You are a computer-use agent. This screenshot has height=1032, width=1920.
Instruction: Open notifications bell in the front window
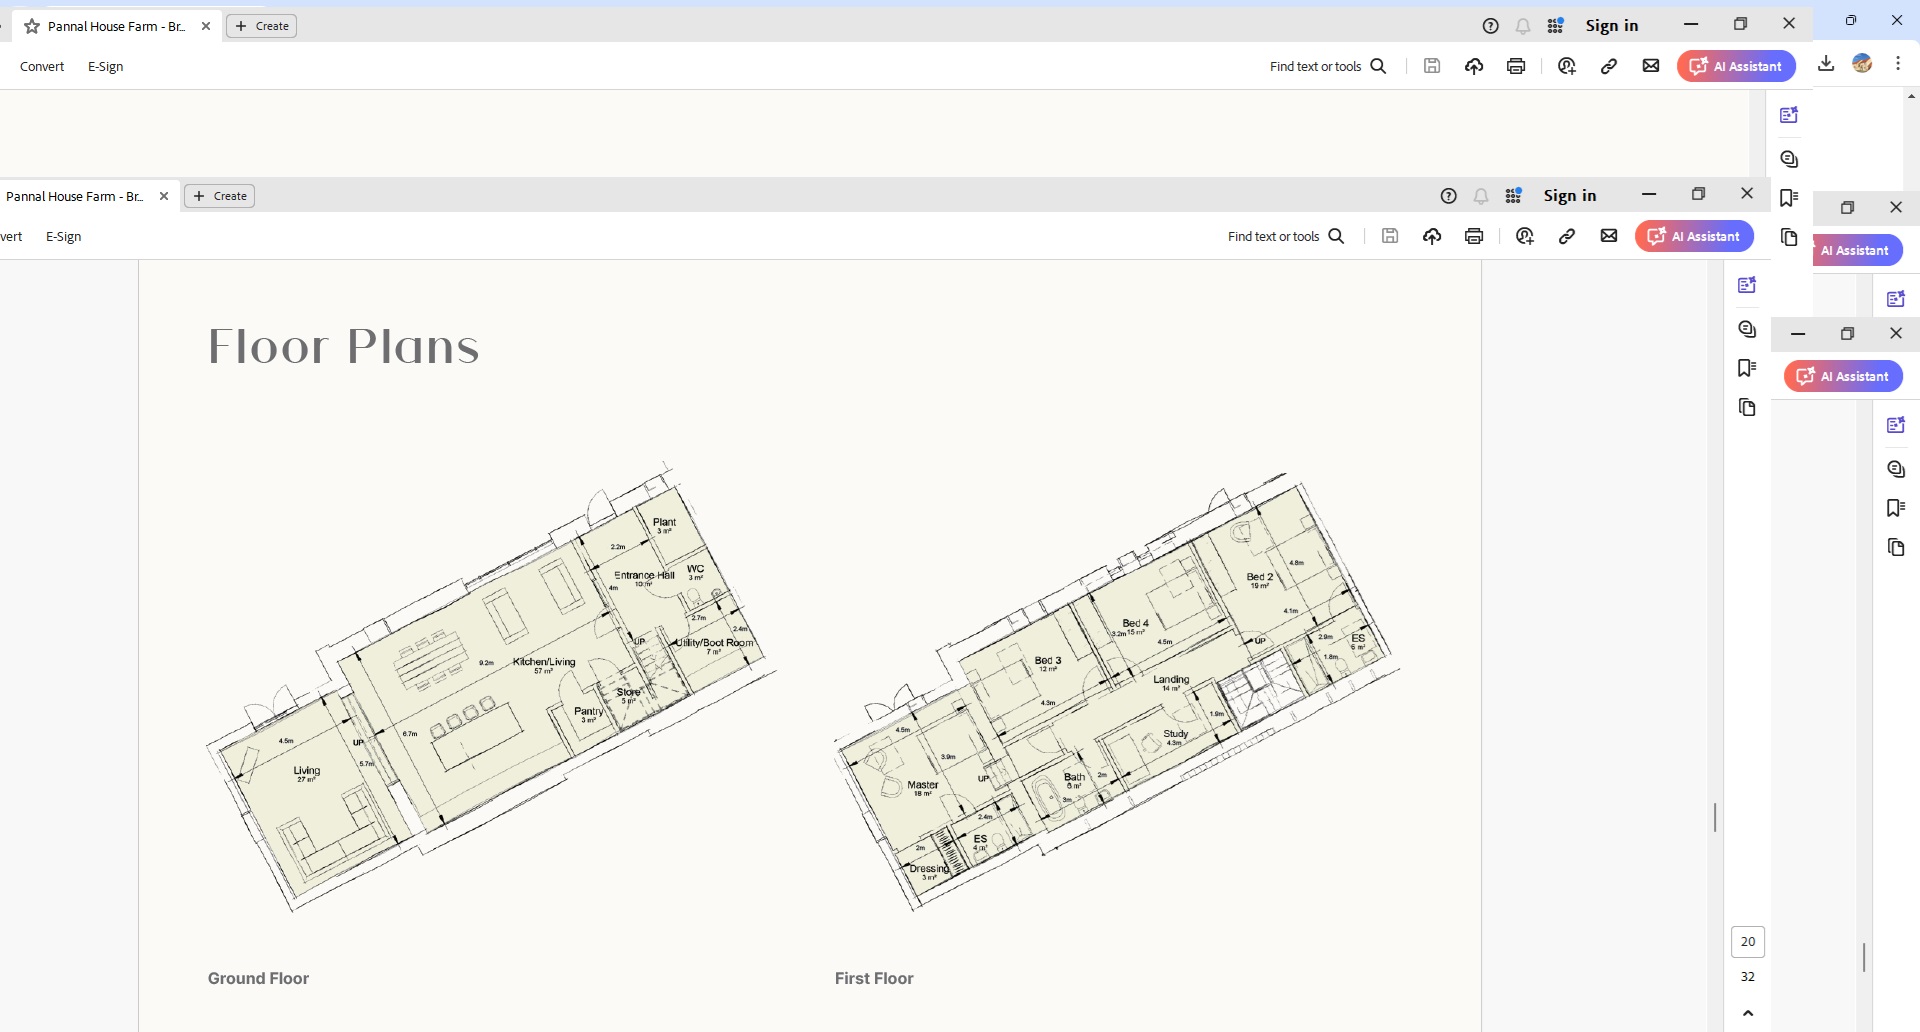(1481, 196)
